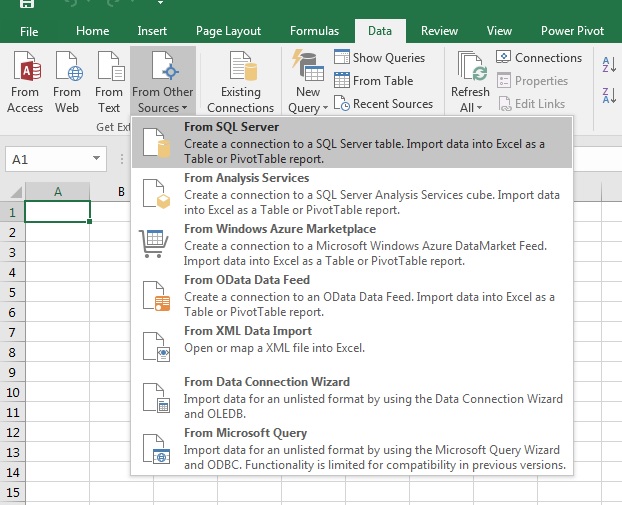Choose From SQL Server menu entry
The height and width of the screenshot is (505, 622).
coord(352,143)
